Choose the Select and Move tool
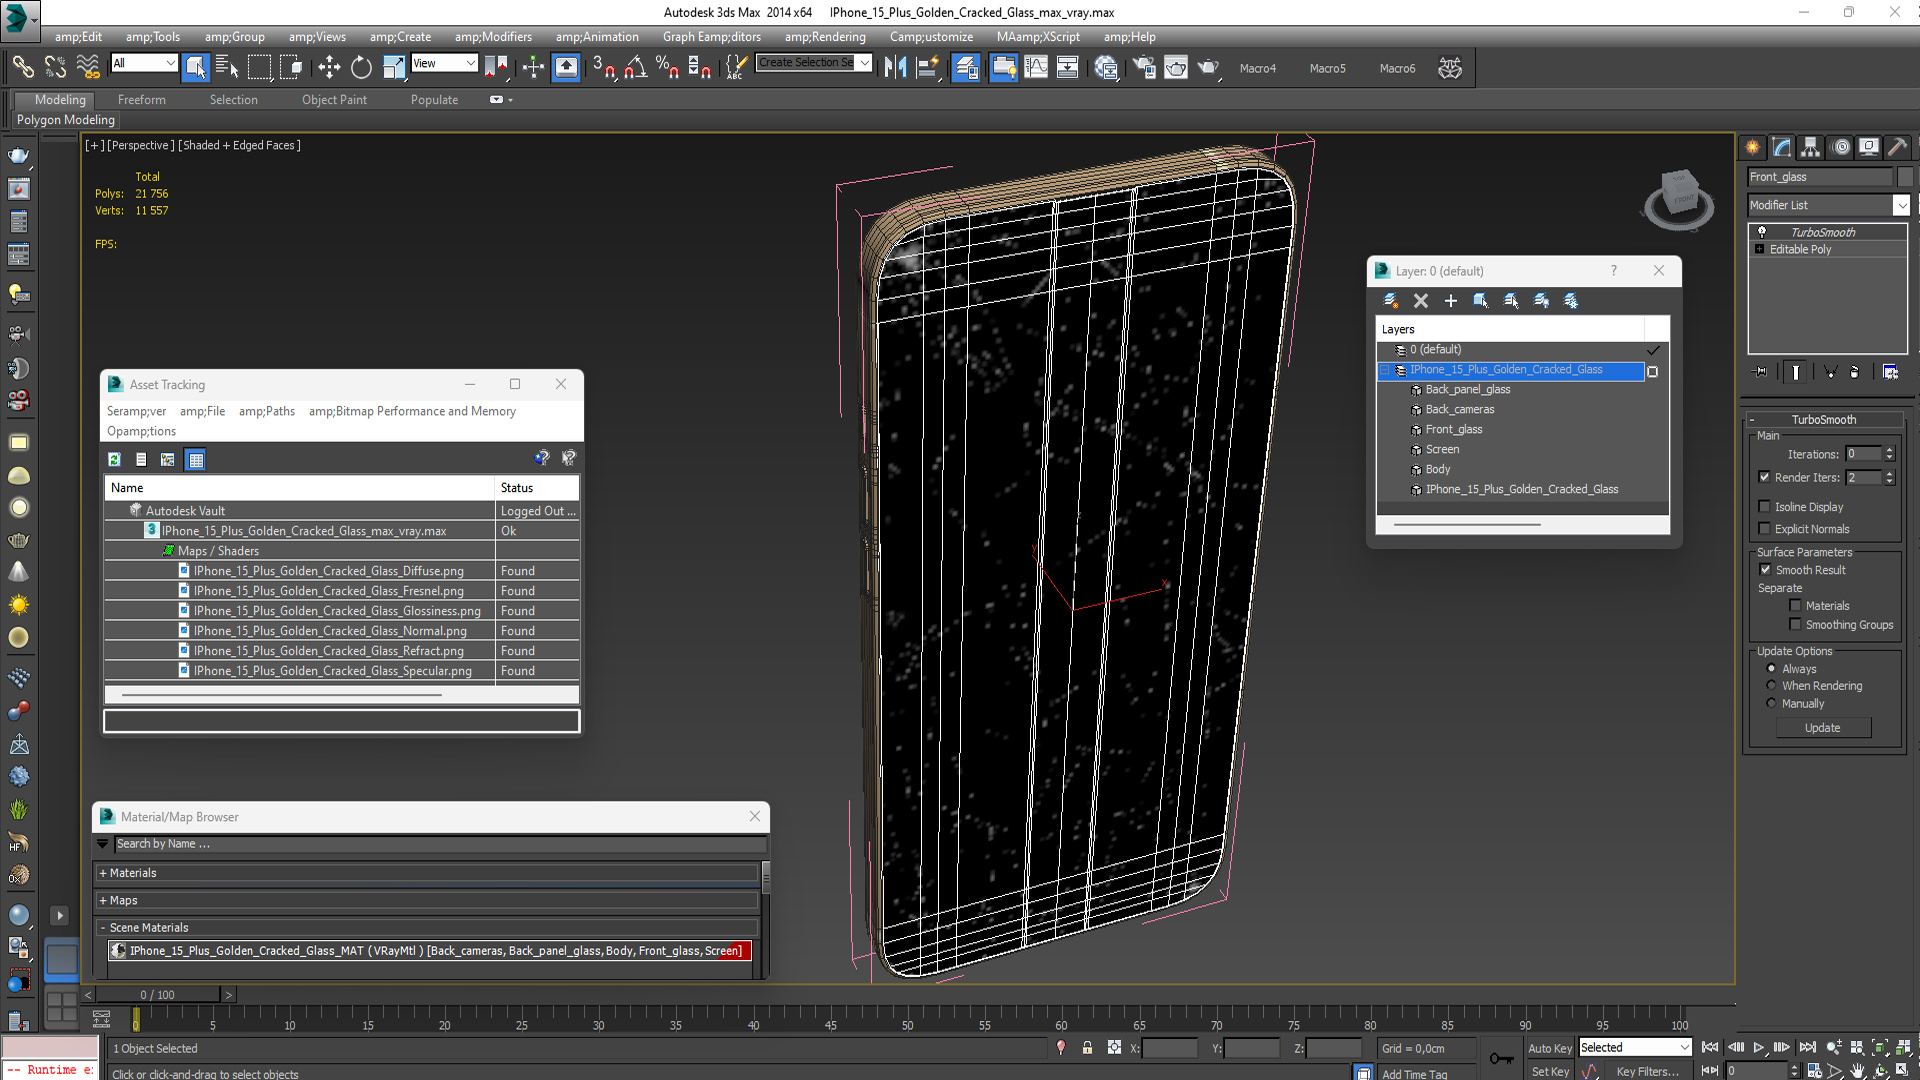Image resolution: width=1920 pixels, height=1080 pixels. [329, 67]
